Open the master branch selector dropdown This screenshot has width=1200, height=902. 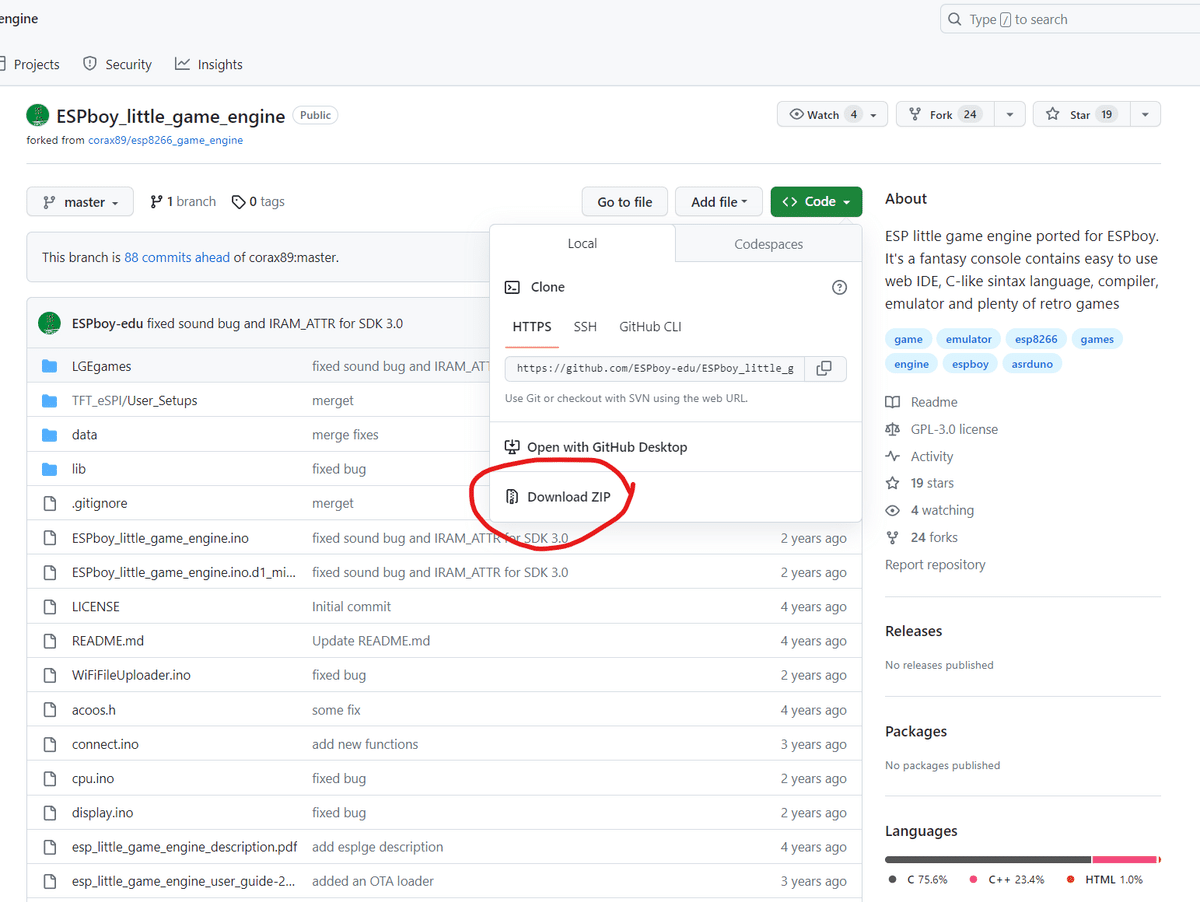[x=80, y=202]
